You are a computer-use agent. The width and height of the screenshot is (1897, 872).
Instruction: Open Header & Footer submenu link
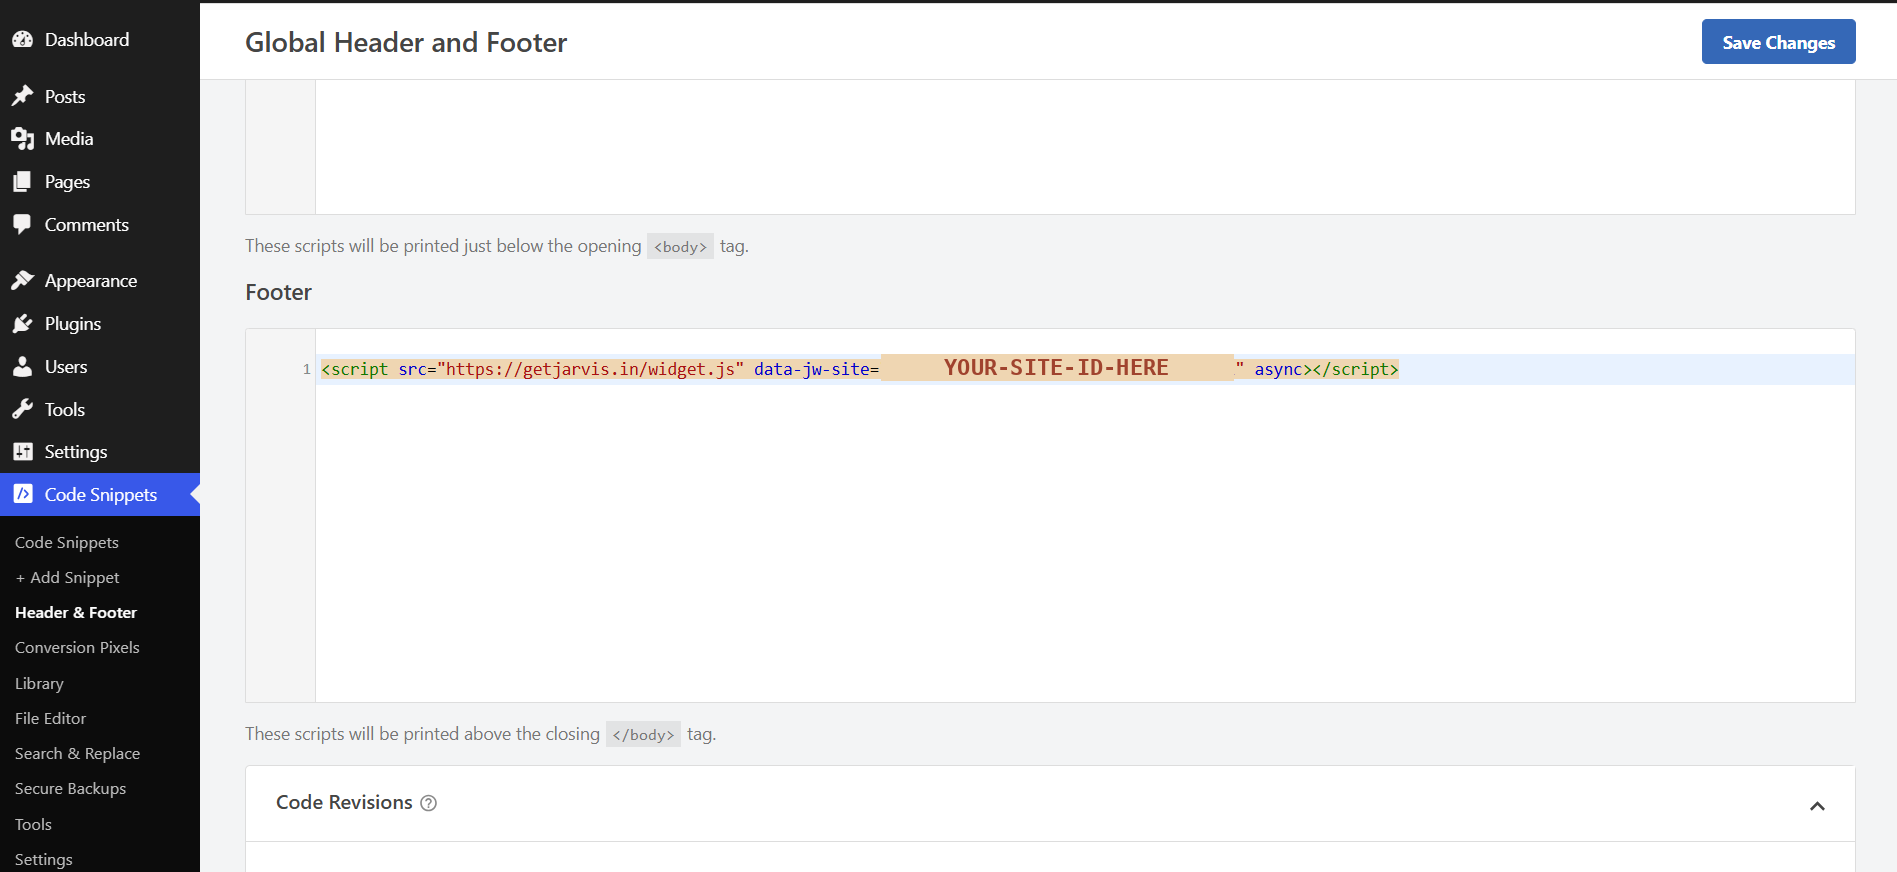coord(76,612)
